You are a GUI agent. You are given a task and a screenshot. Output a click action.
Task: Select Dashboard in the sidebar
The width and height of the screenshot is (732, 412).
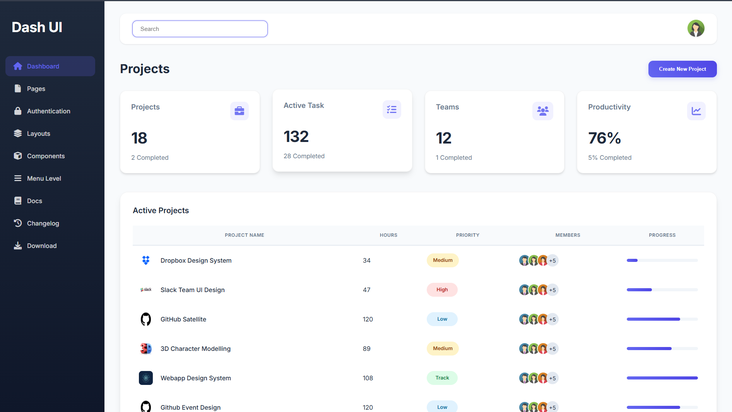point(43,66)
